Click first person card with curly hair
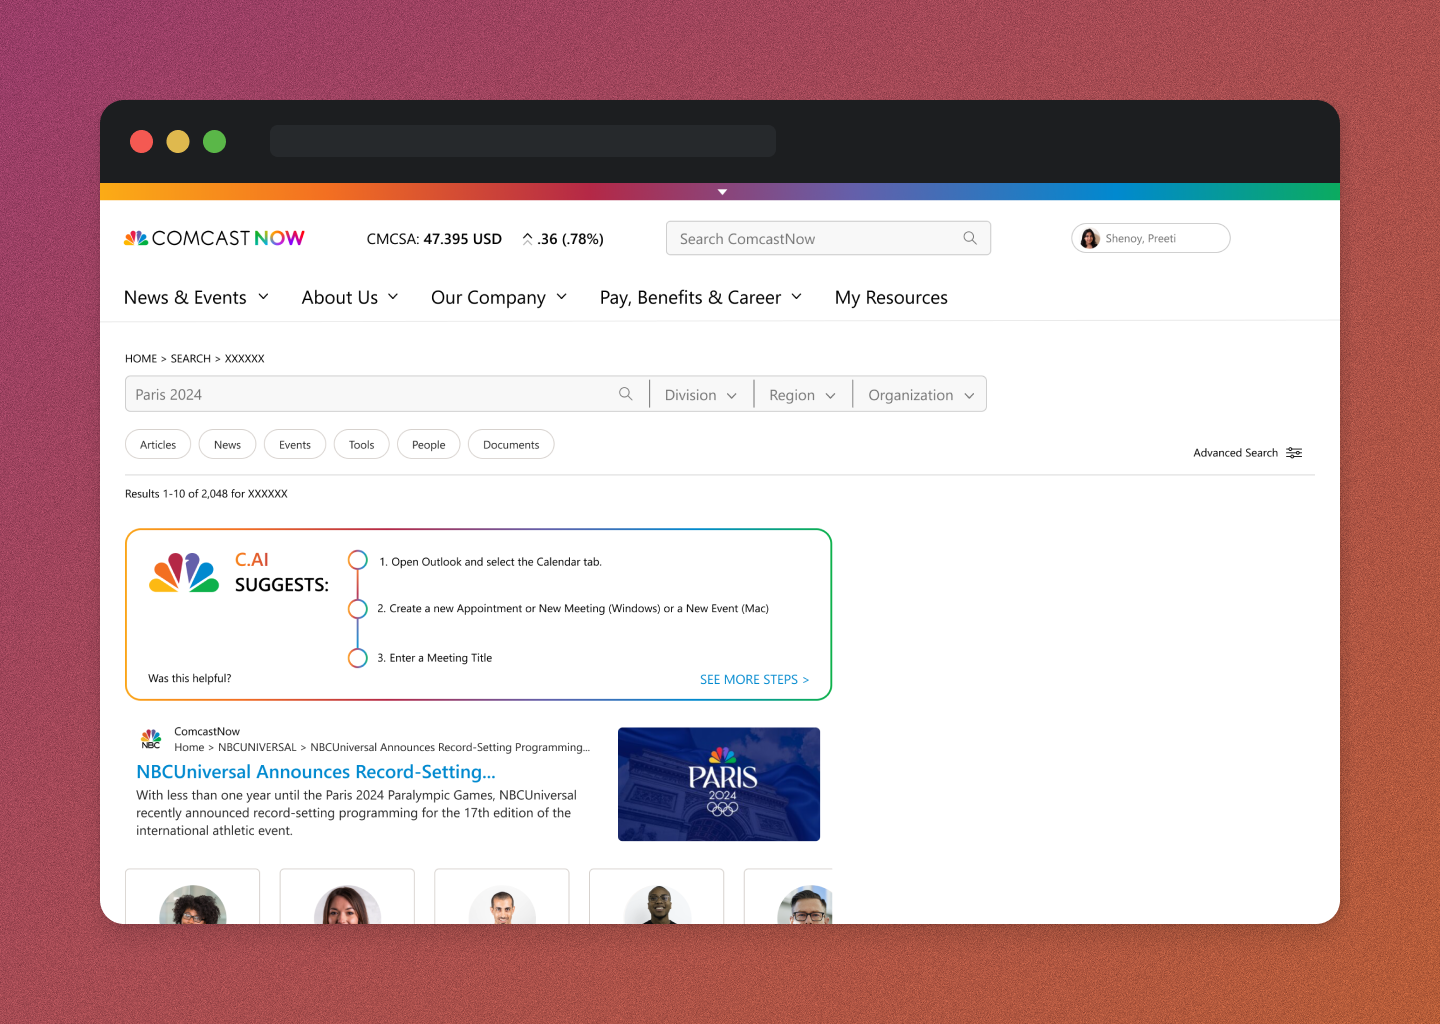1440x1024 pixels. point(192,897)
